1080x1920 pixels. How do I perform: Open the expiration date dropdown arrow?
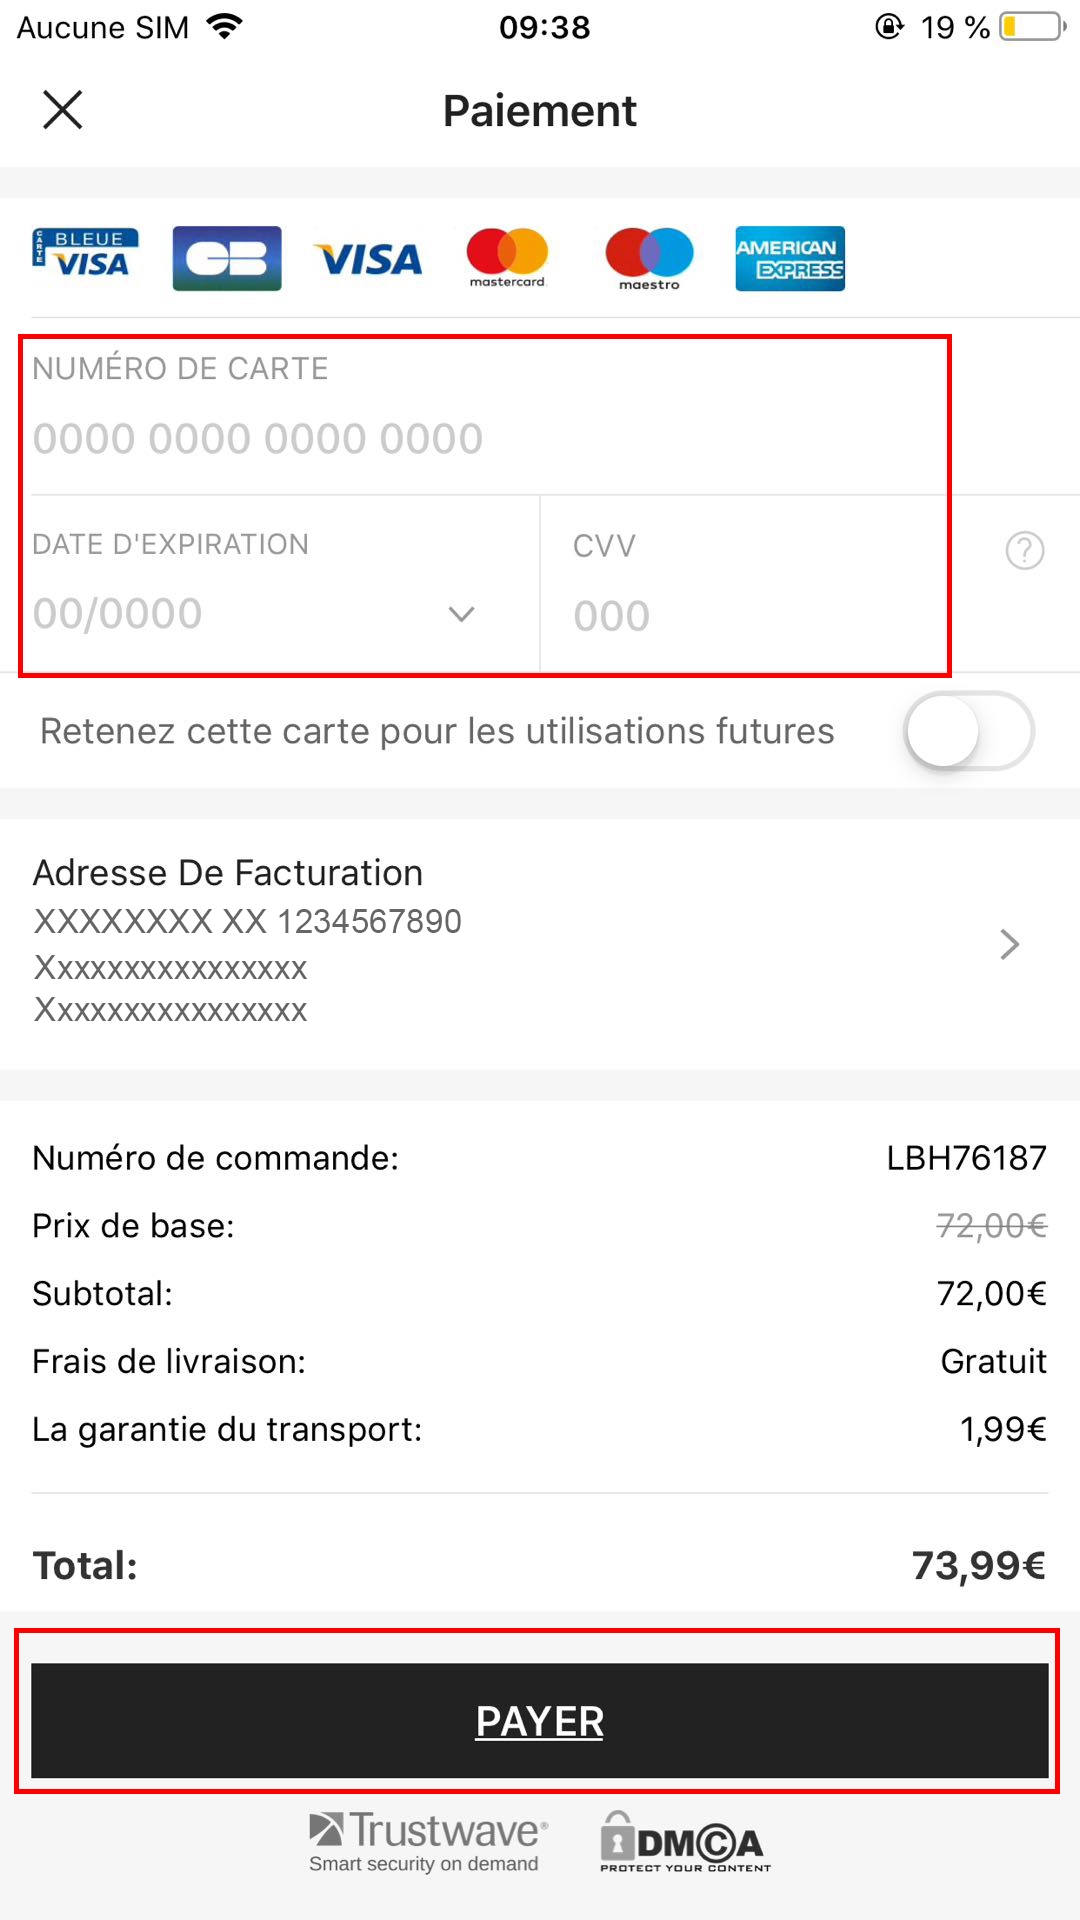(461, 614)
